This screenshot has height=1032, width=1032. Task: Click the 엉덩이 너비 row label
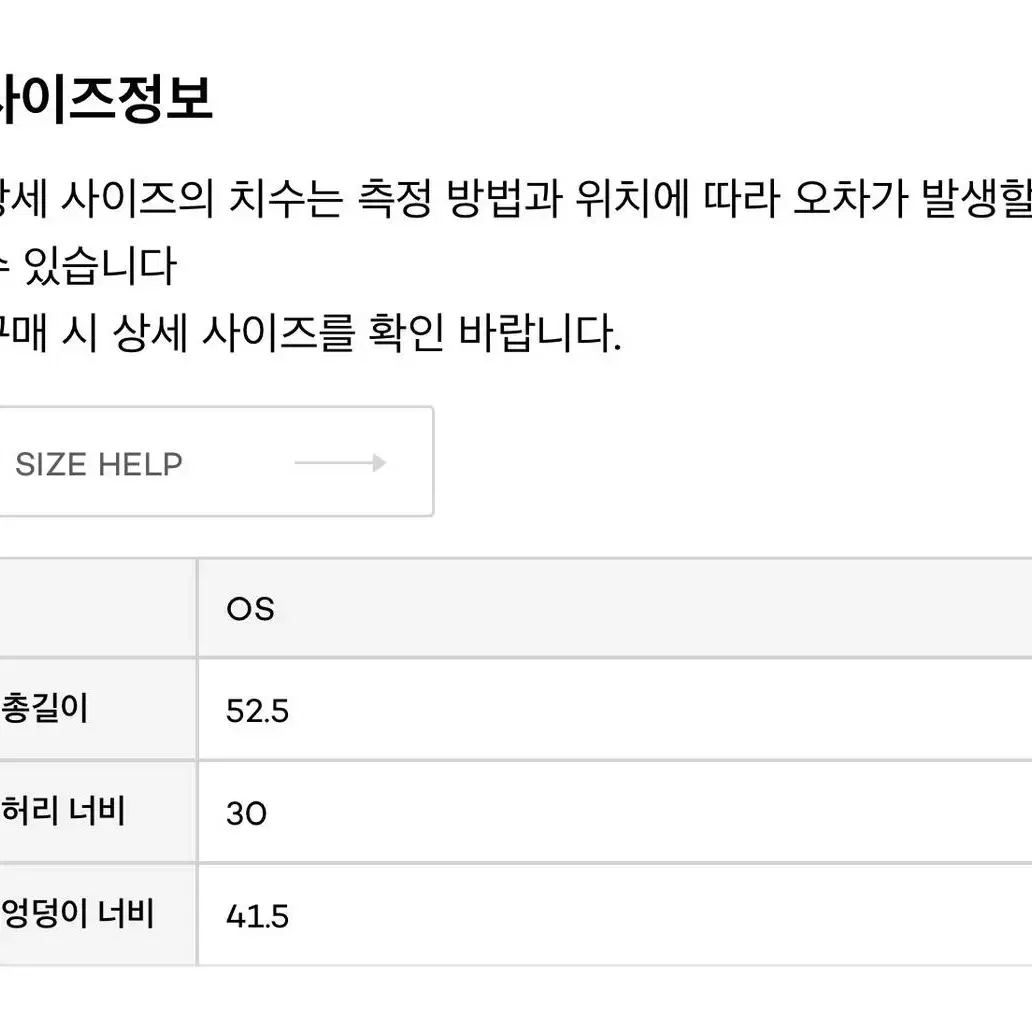click(77, 914)
